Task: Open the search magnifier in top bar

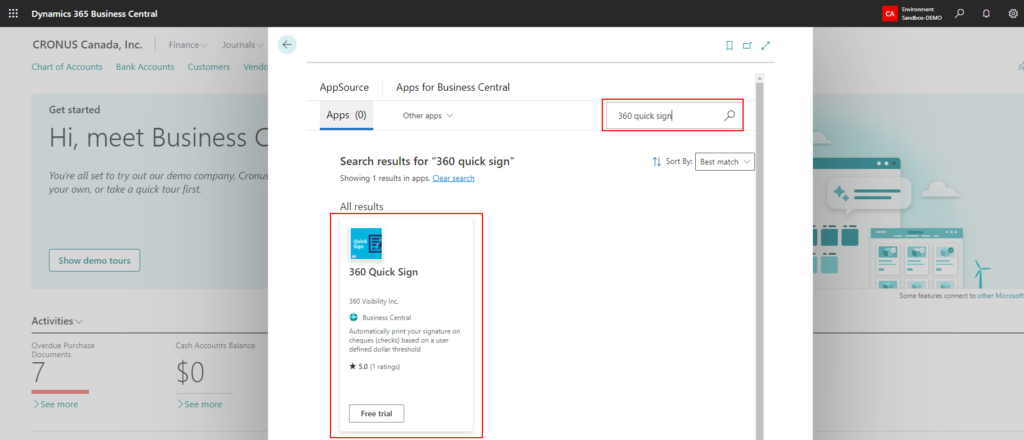Action: tap(959, 13)
